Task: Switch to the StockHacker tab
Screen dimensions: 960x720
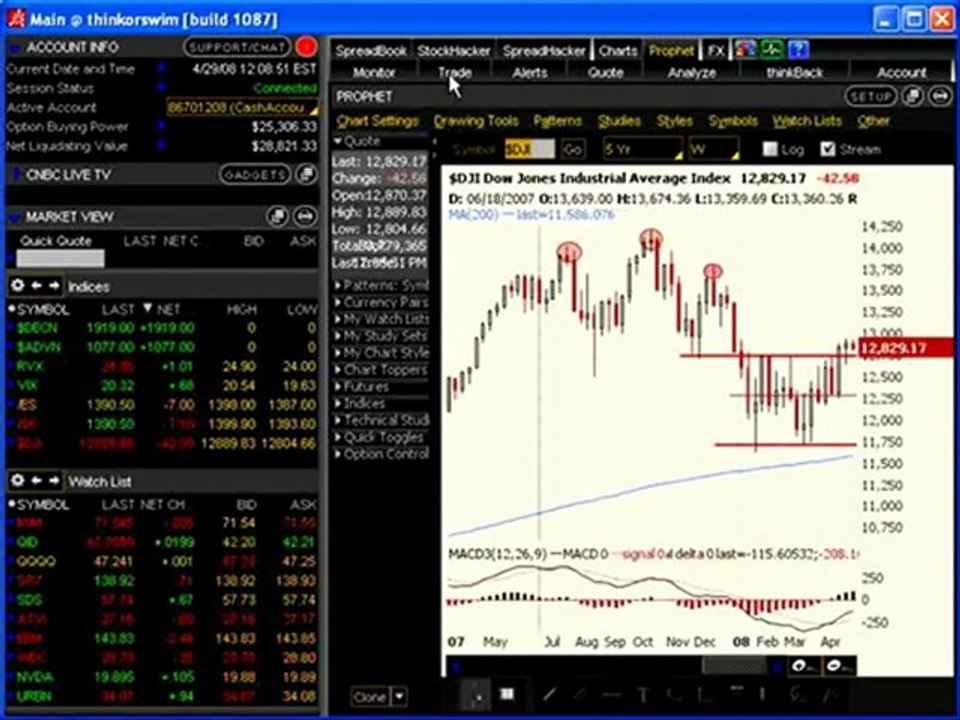Action: tap(454, 51)
